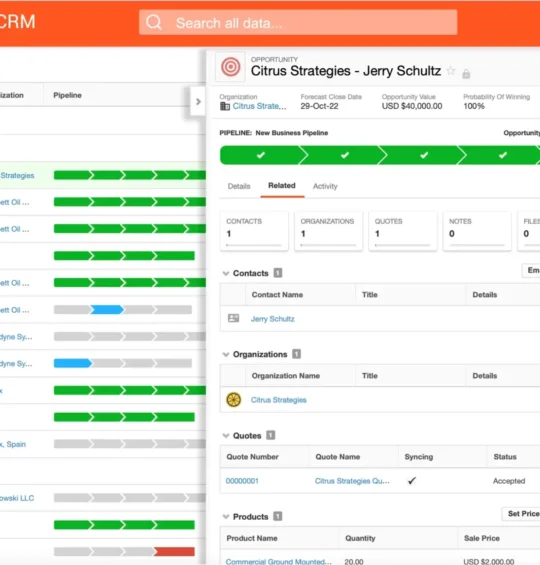
Task: Open the Spain organization link in list
Action: (13, 444)
